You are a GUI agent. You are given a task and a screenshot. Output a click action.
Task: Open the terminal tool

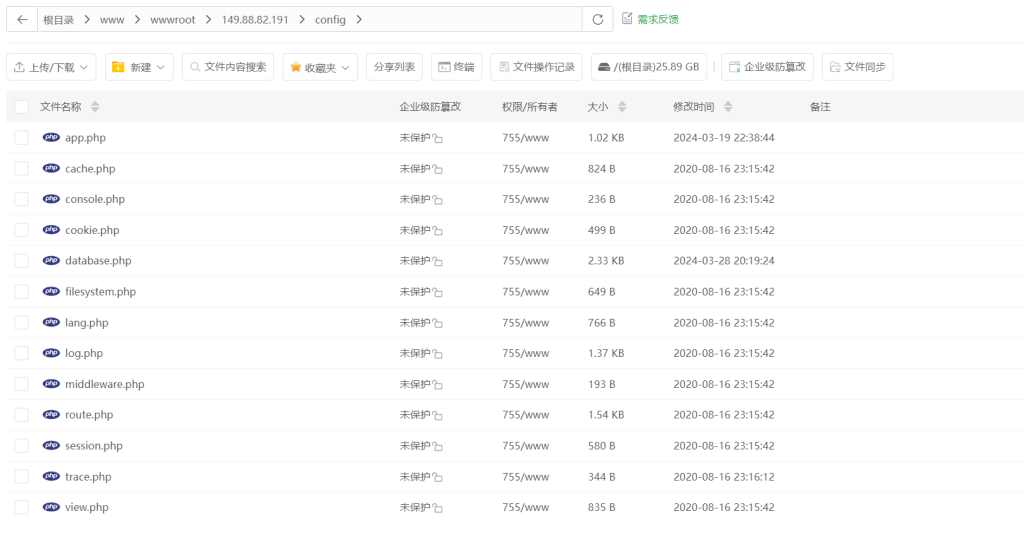tap(456, 67)
